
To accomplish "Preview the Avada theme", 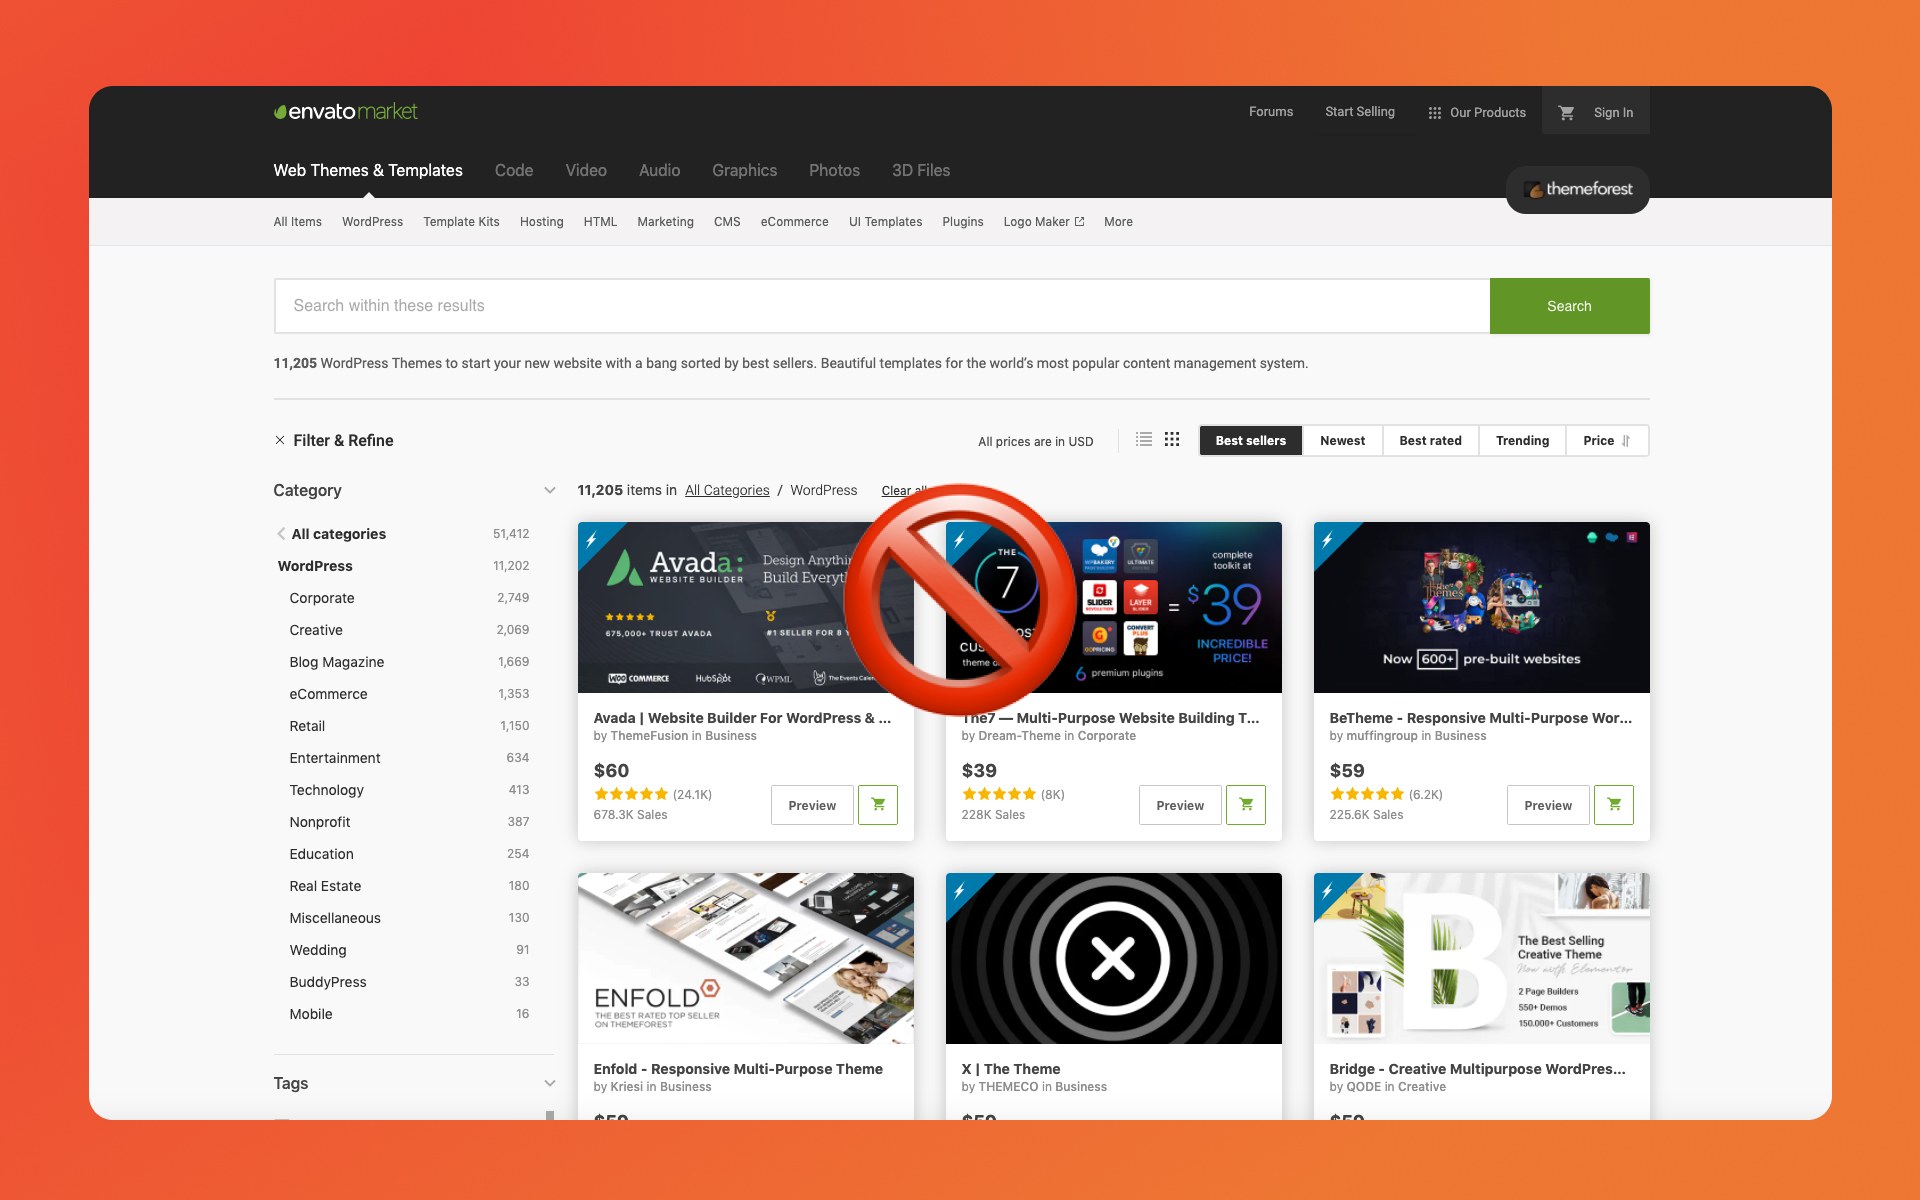I will coord(811,805).
